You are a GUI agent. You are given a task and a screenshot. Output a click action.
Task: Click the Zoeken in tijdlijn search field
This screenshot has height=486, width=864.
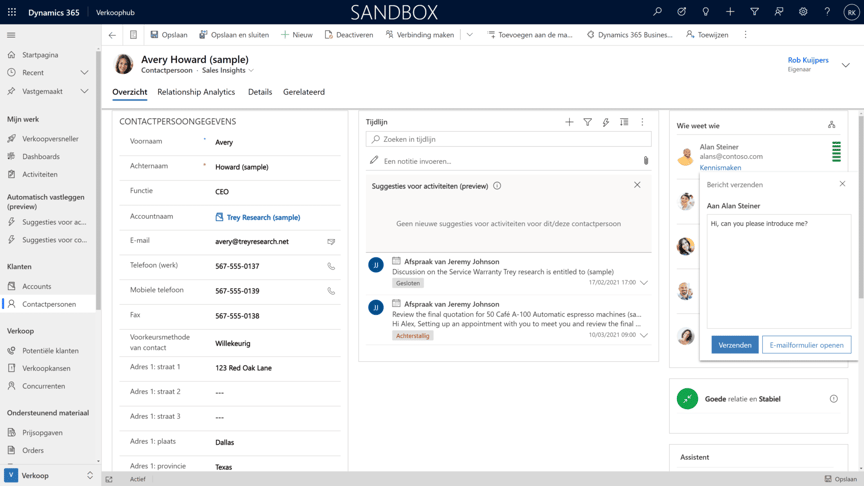(x=509, y=139)
